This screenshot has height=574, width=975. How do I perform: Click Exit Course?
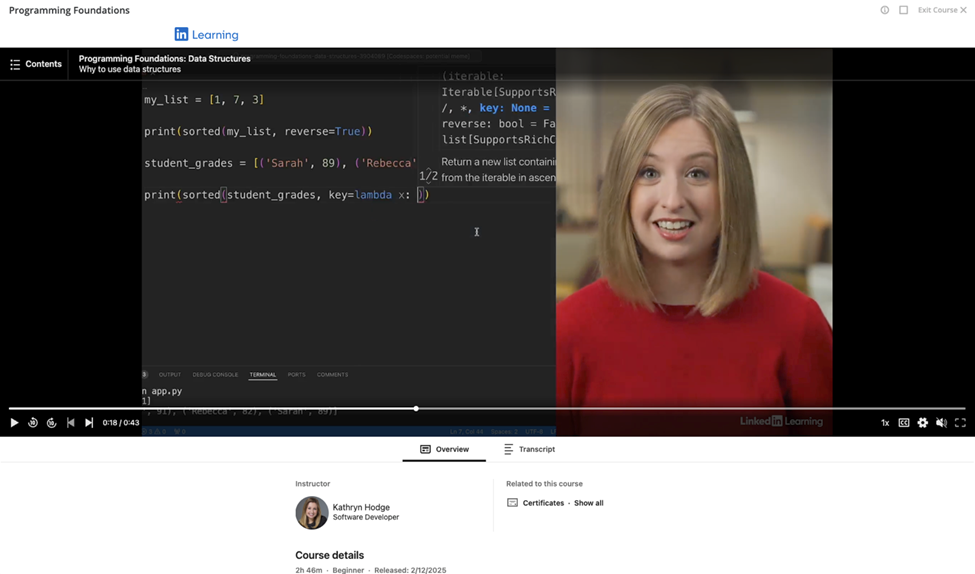pyautogui.click(x=942, y=10)
